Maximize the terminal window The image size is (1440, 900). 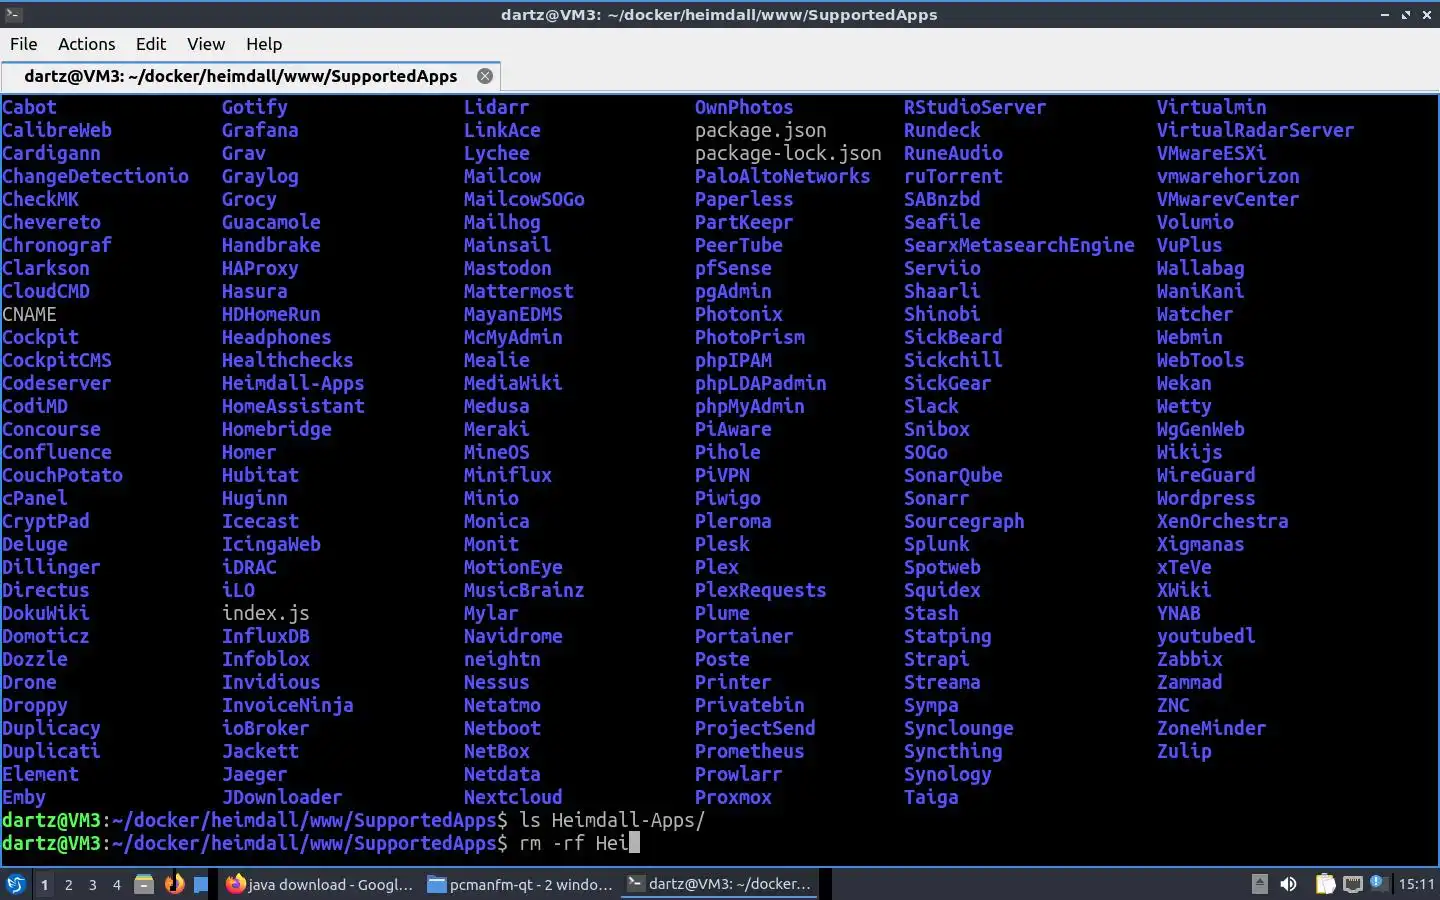coord(1406,14)
